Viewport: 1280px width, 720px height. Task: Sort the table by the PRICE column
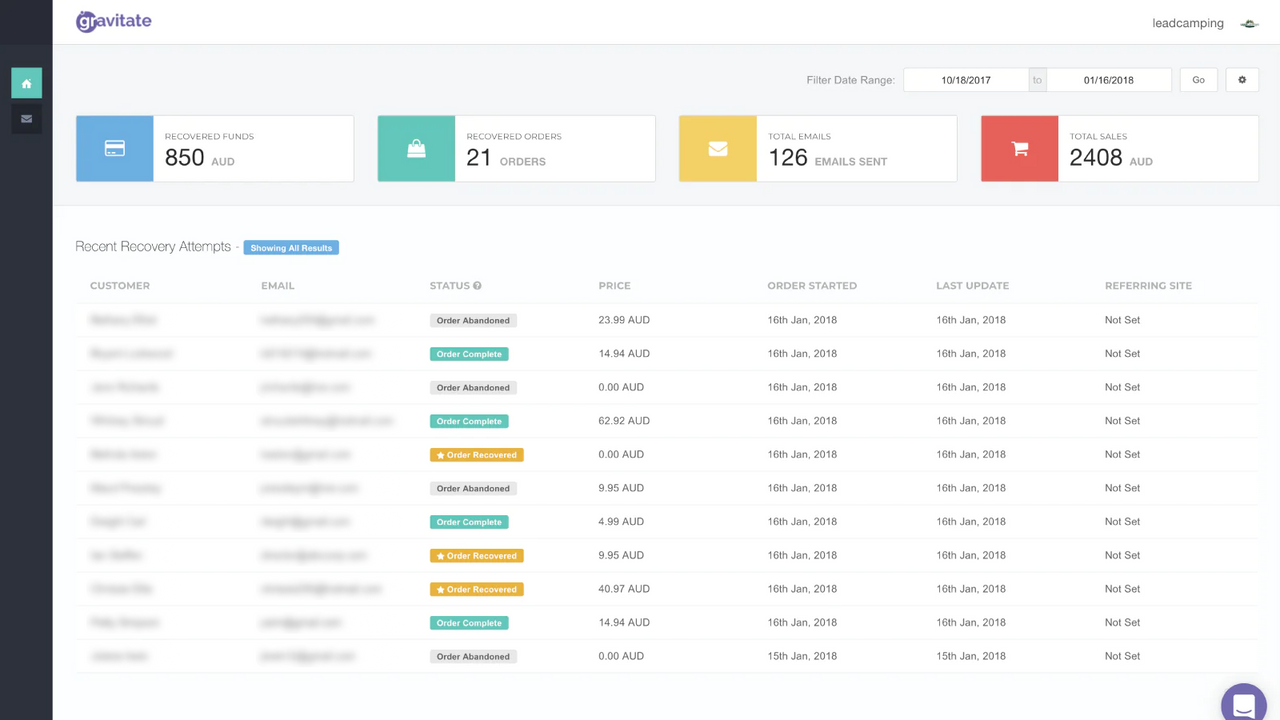coord(614,285)
